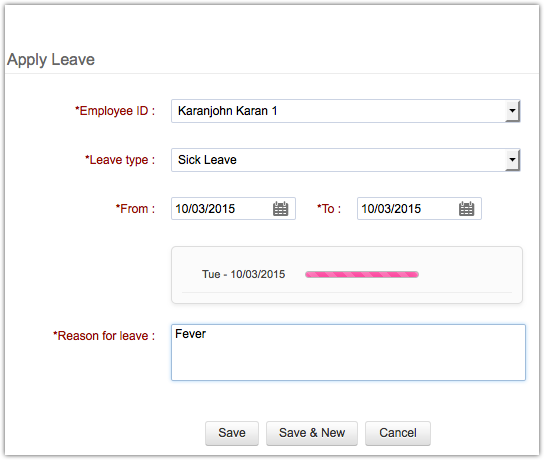
Task: Click the pink full-day leave bar
Action: tap(362, 274)
